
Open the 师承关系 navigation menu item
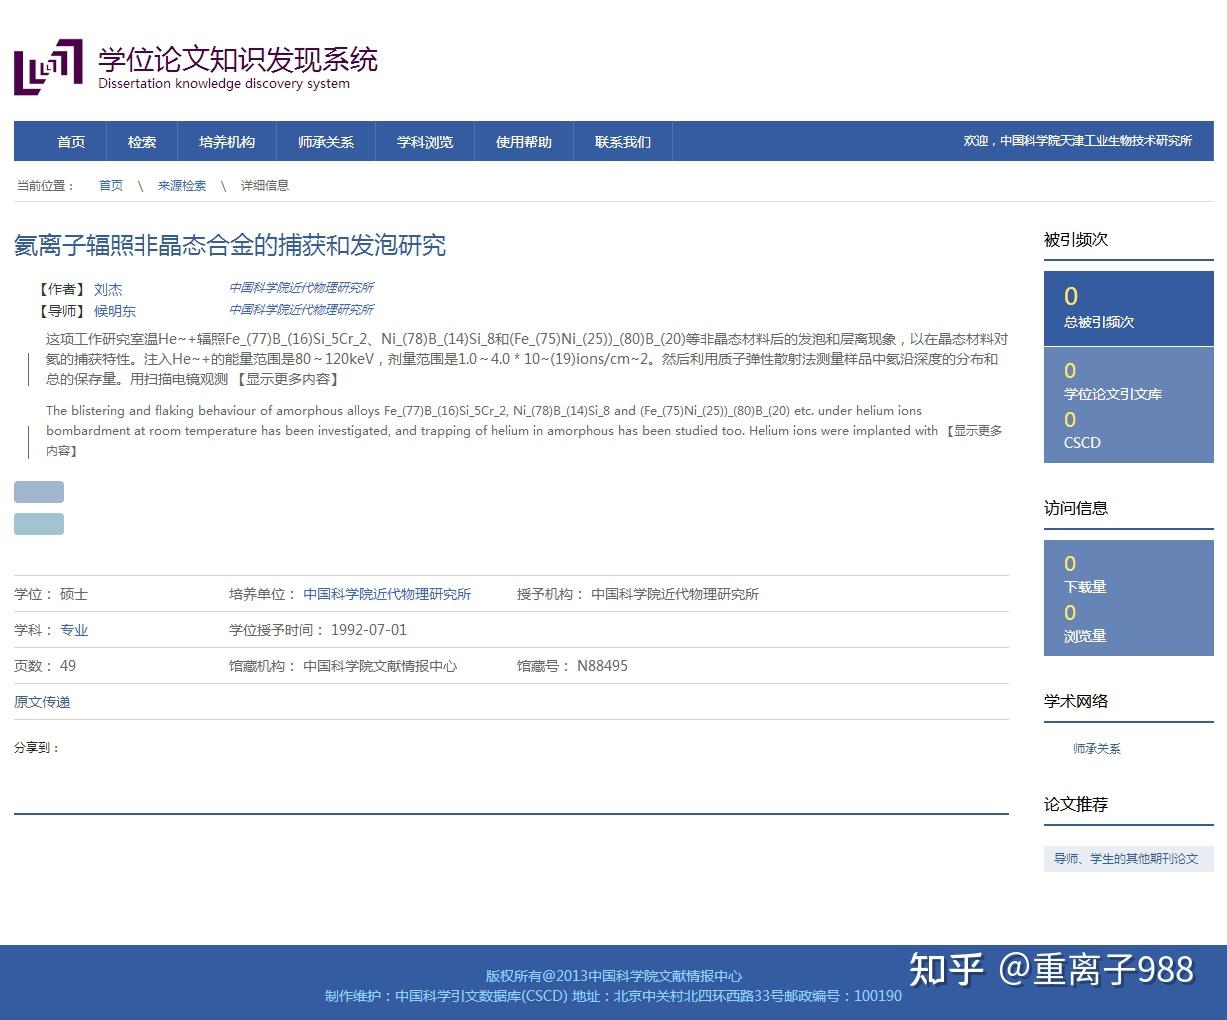[324, 141]
